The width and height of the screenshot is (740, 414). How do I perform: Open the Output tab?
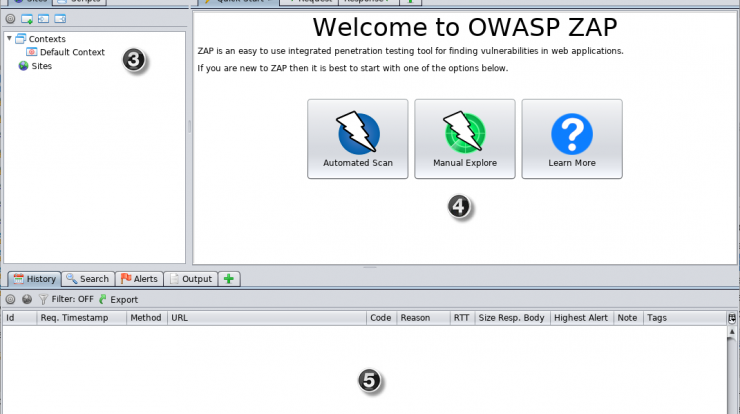pos(191,279)
